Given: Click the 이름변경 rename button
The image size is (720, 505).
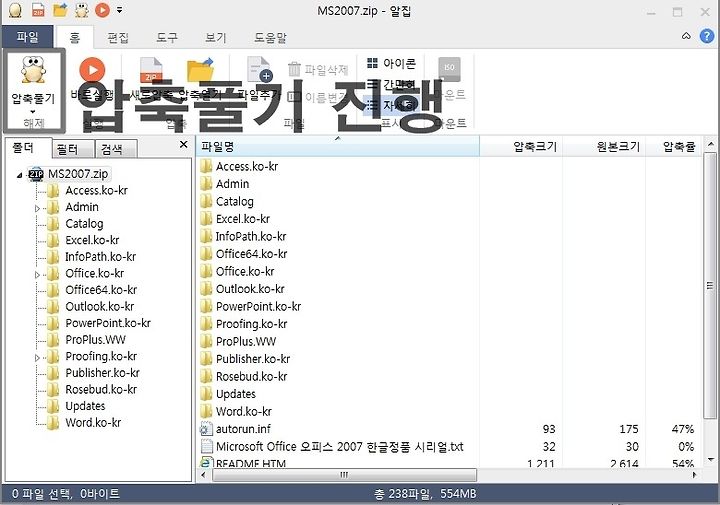Looking at the screenshot, I should (x=318, y=97).
